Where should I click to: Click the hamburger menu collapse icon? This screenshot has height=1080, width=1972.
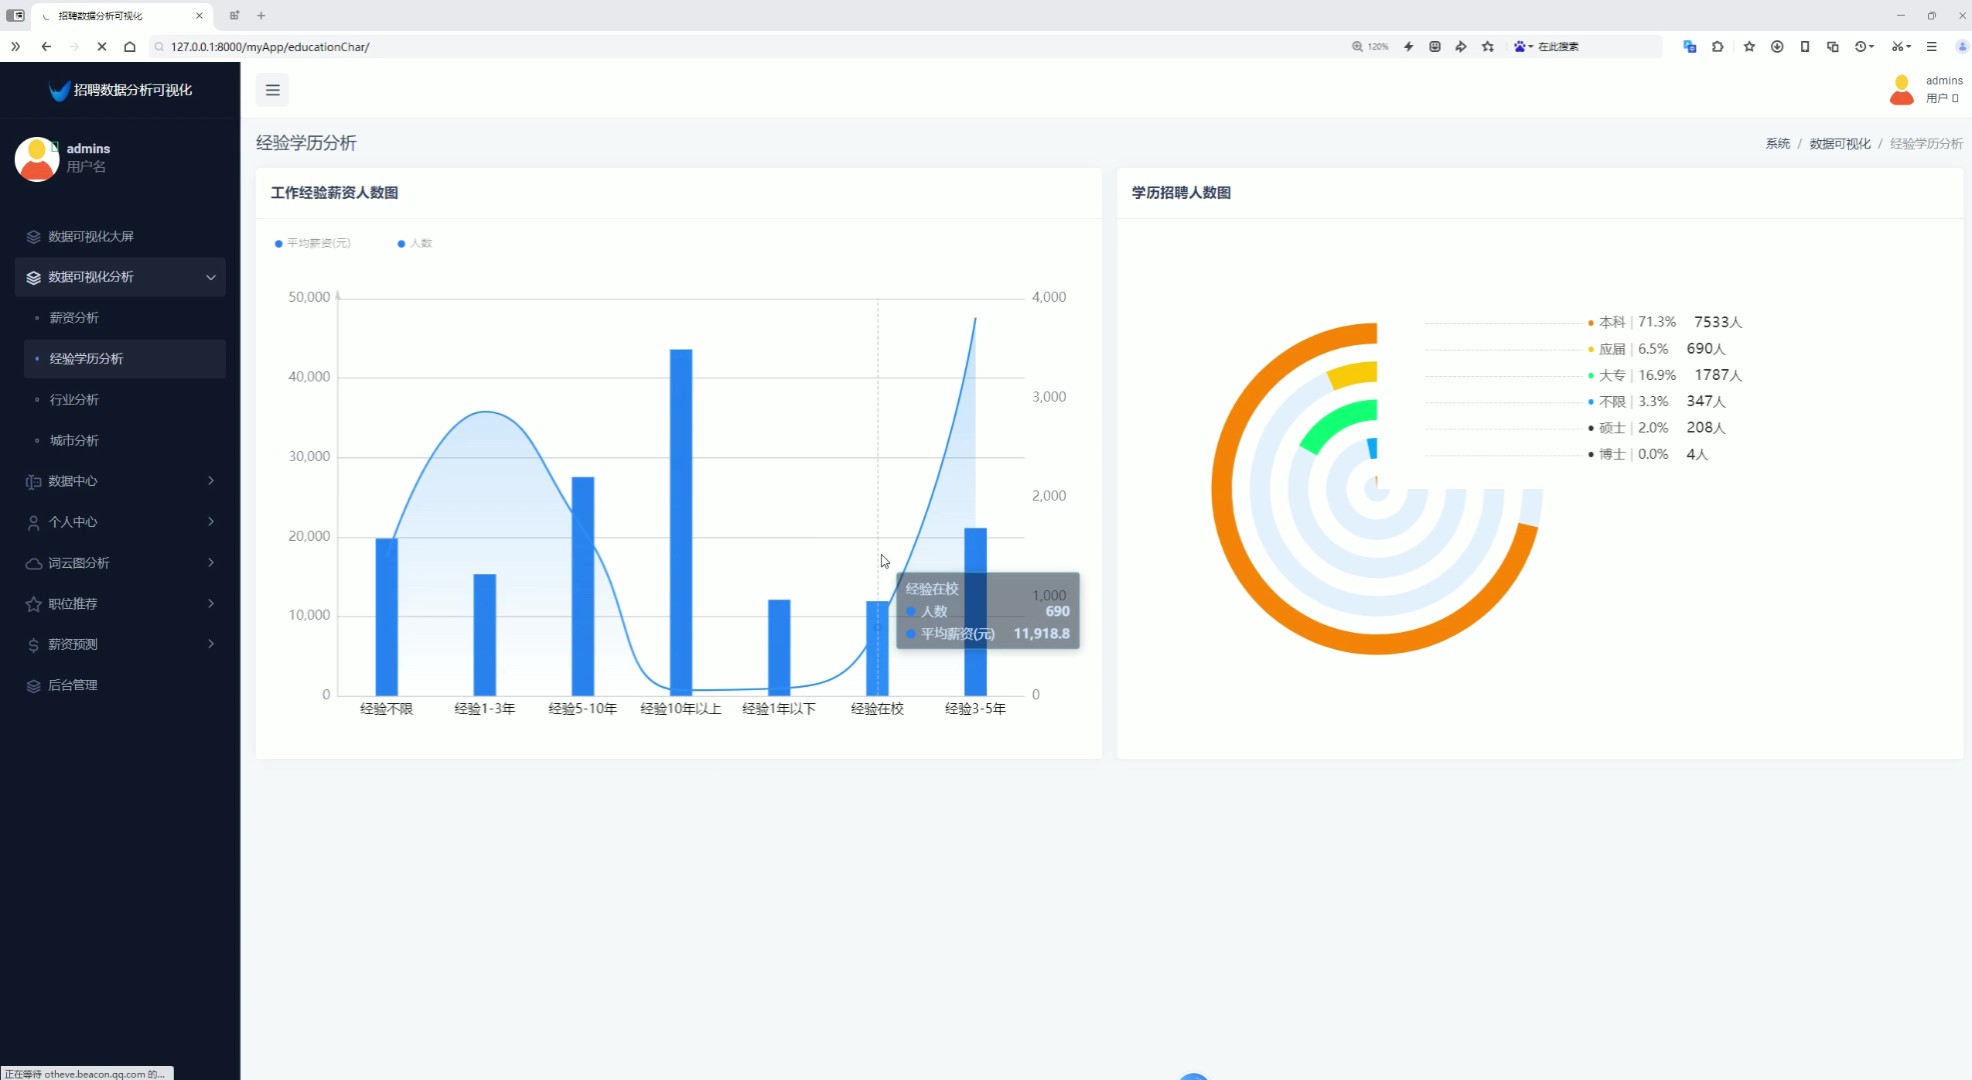[272, 90]
